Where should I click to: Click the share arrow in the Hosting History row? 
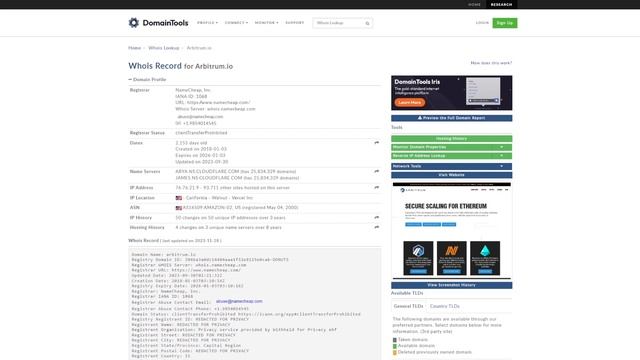(376, 227)
